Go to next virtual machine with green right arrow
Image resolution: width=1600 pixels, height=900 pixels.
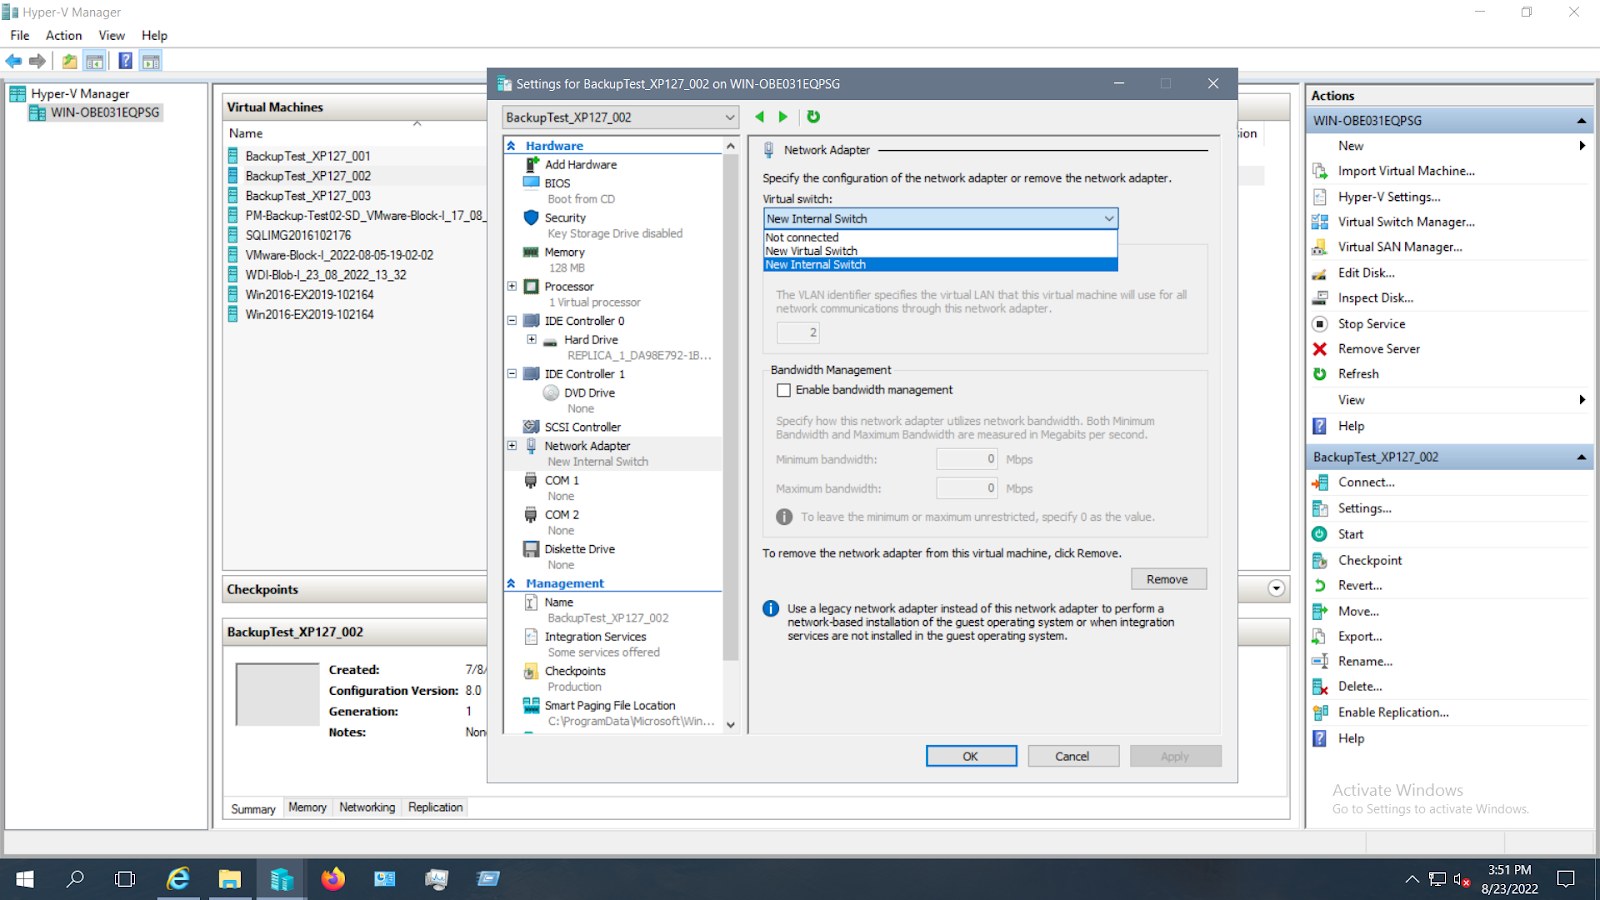click(x=783, y=117)
